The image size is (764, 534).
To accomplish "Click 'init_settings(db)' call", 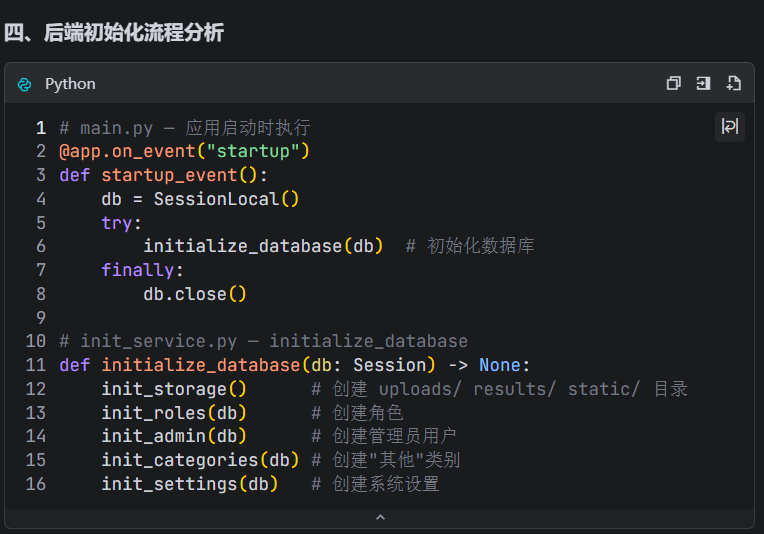I will (190, 484).
